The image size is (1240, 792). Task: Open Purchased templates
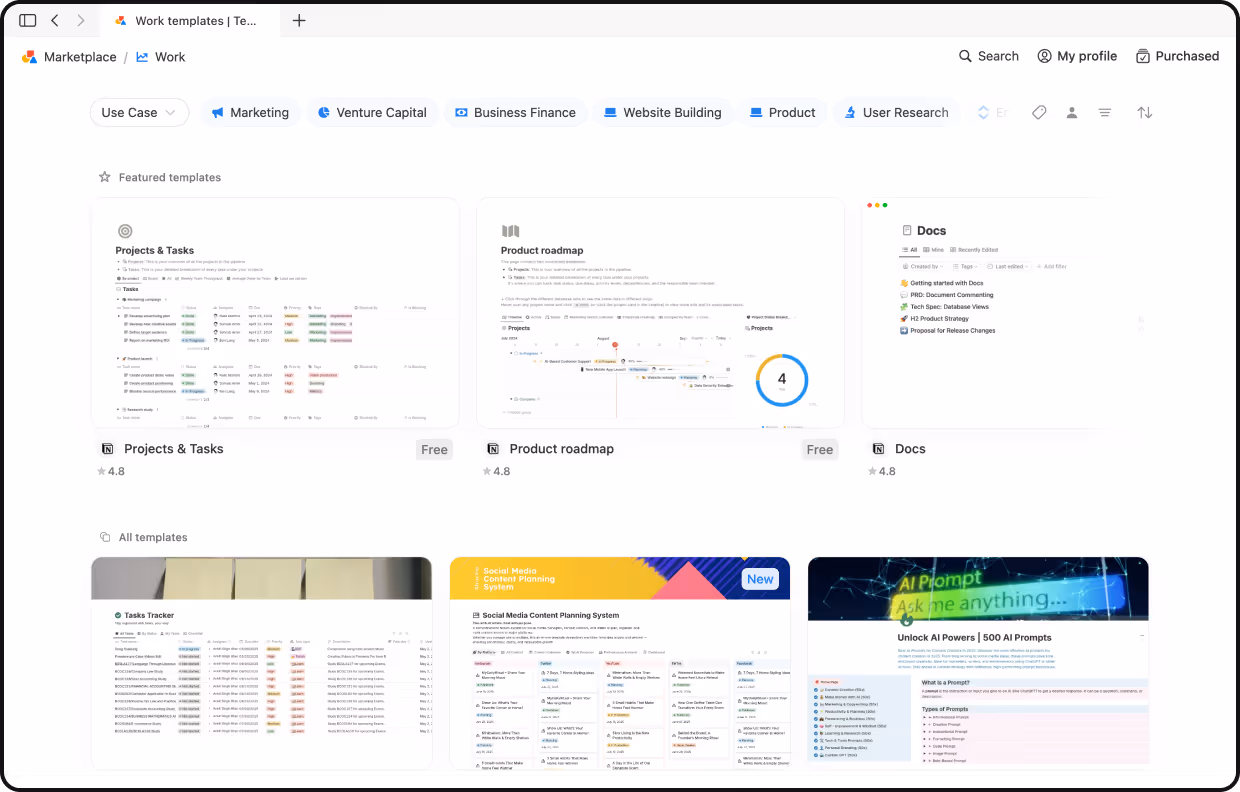click(1177, 56)
